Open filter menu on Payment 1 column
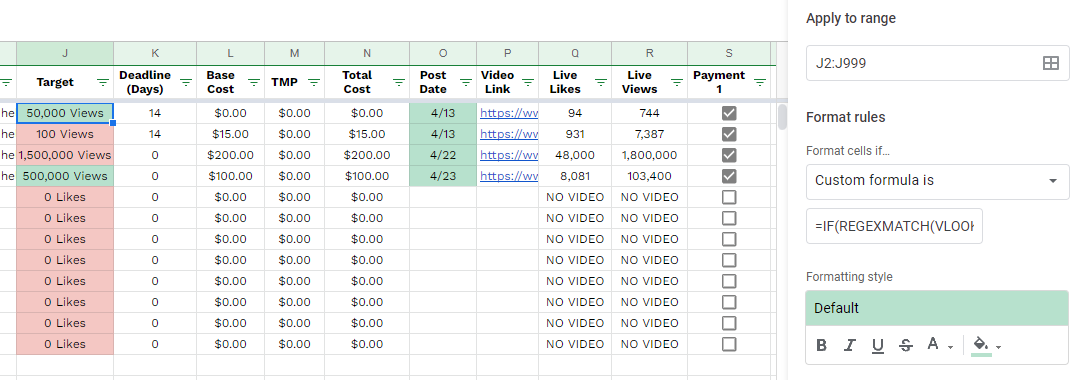Screen dimensions: 1083x380 coord(760,82)
